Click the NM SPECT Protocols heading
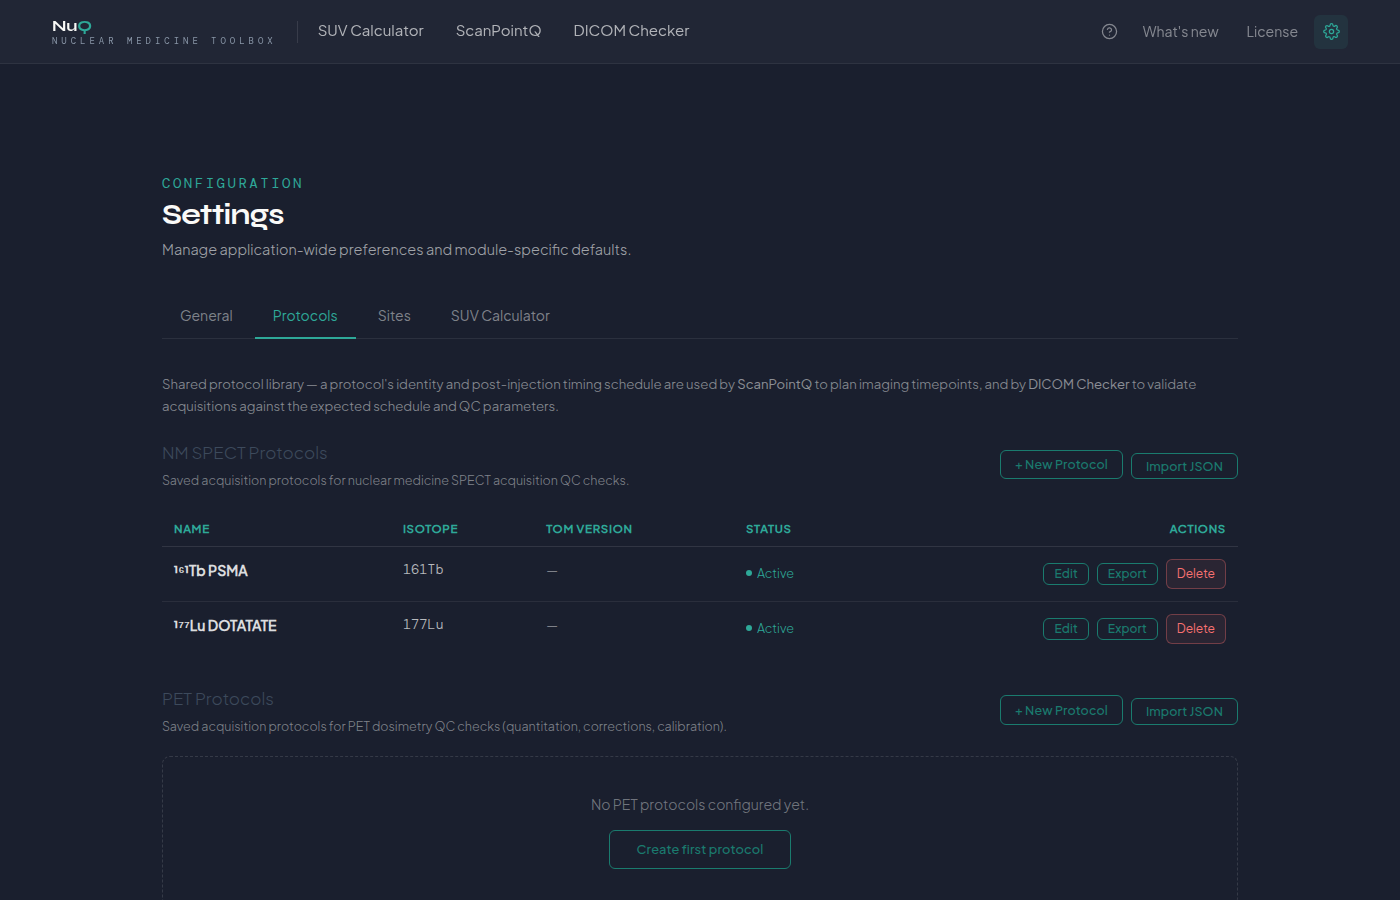The width and height of the screenshot is (1400, 900). tap(245, 453)
